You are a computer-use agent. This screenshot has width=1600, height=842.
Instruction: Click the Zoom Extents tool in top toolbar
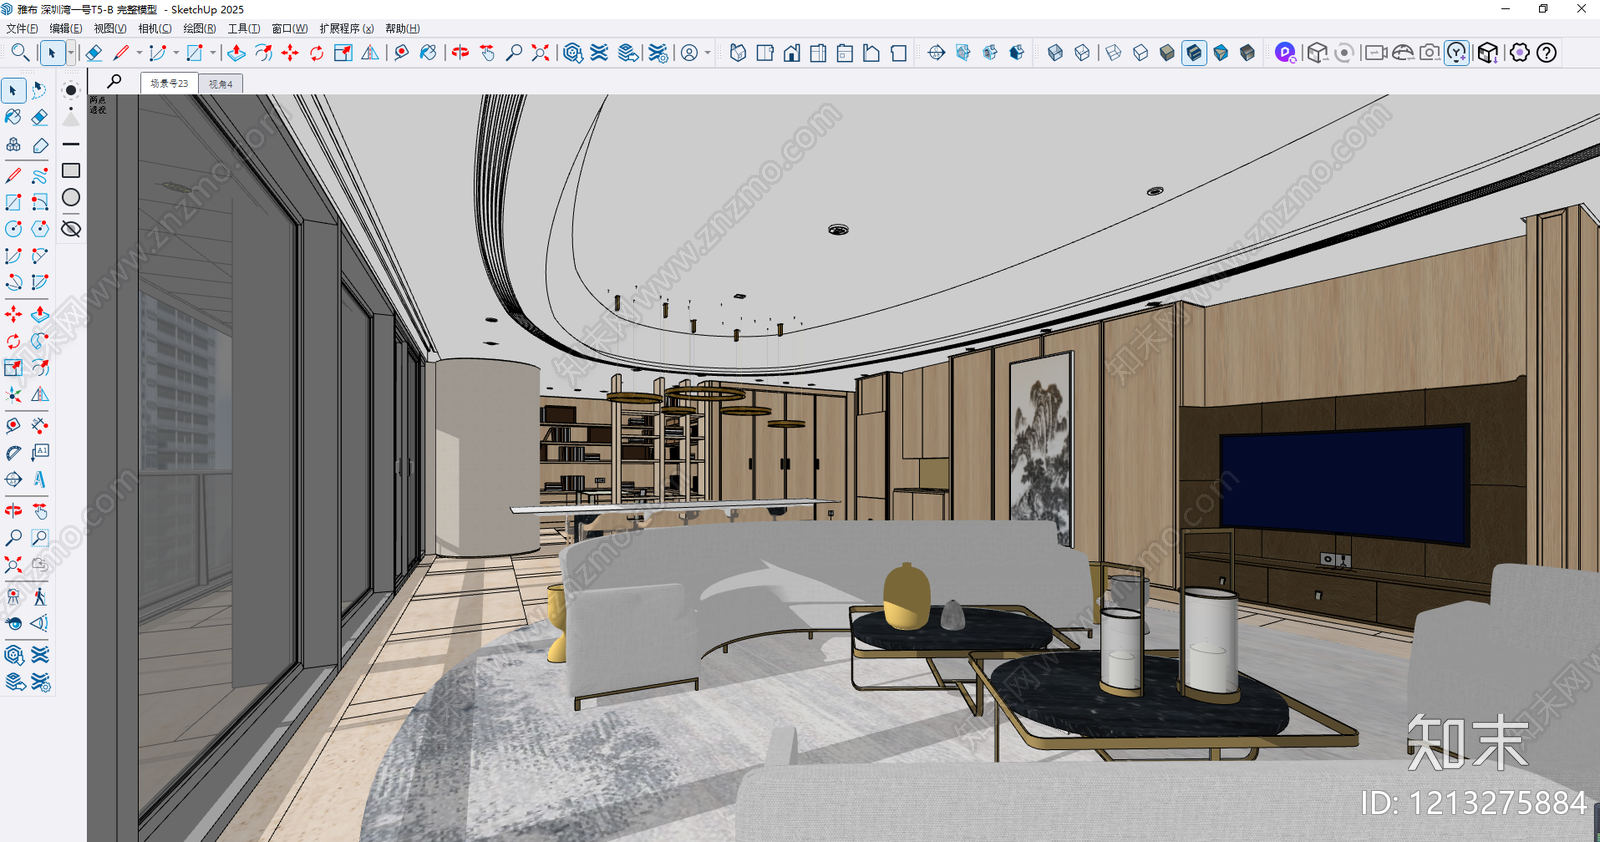coord(540,53)
